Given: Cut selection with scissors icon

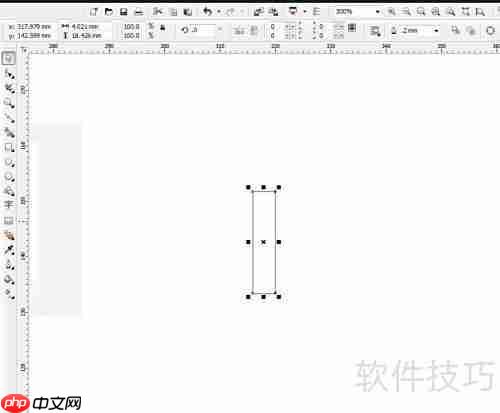Looking at the screenshot, I should [x=157, y=12].
